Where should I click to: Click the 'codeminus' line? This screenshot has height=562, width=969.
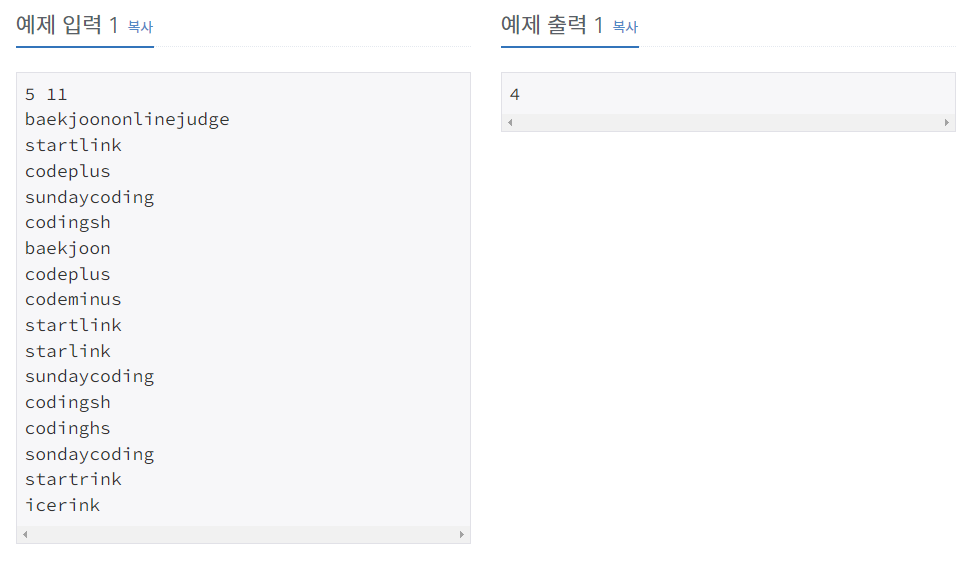(x=73, y=300)
